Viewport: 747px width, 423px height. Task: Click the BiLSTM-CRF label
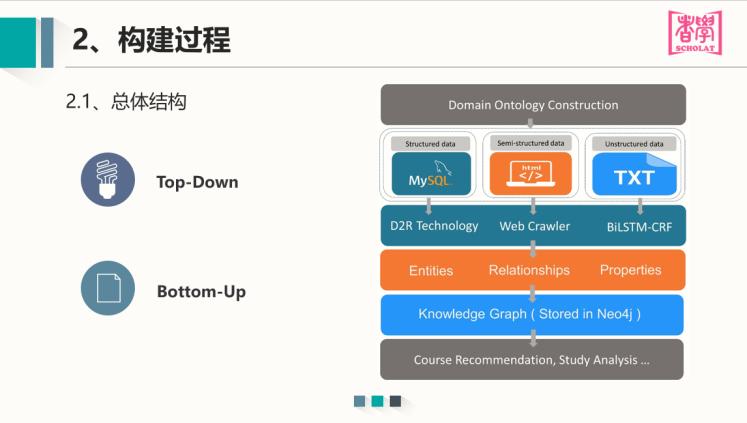(639, 227)
